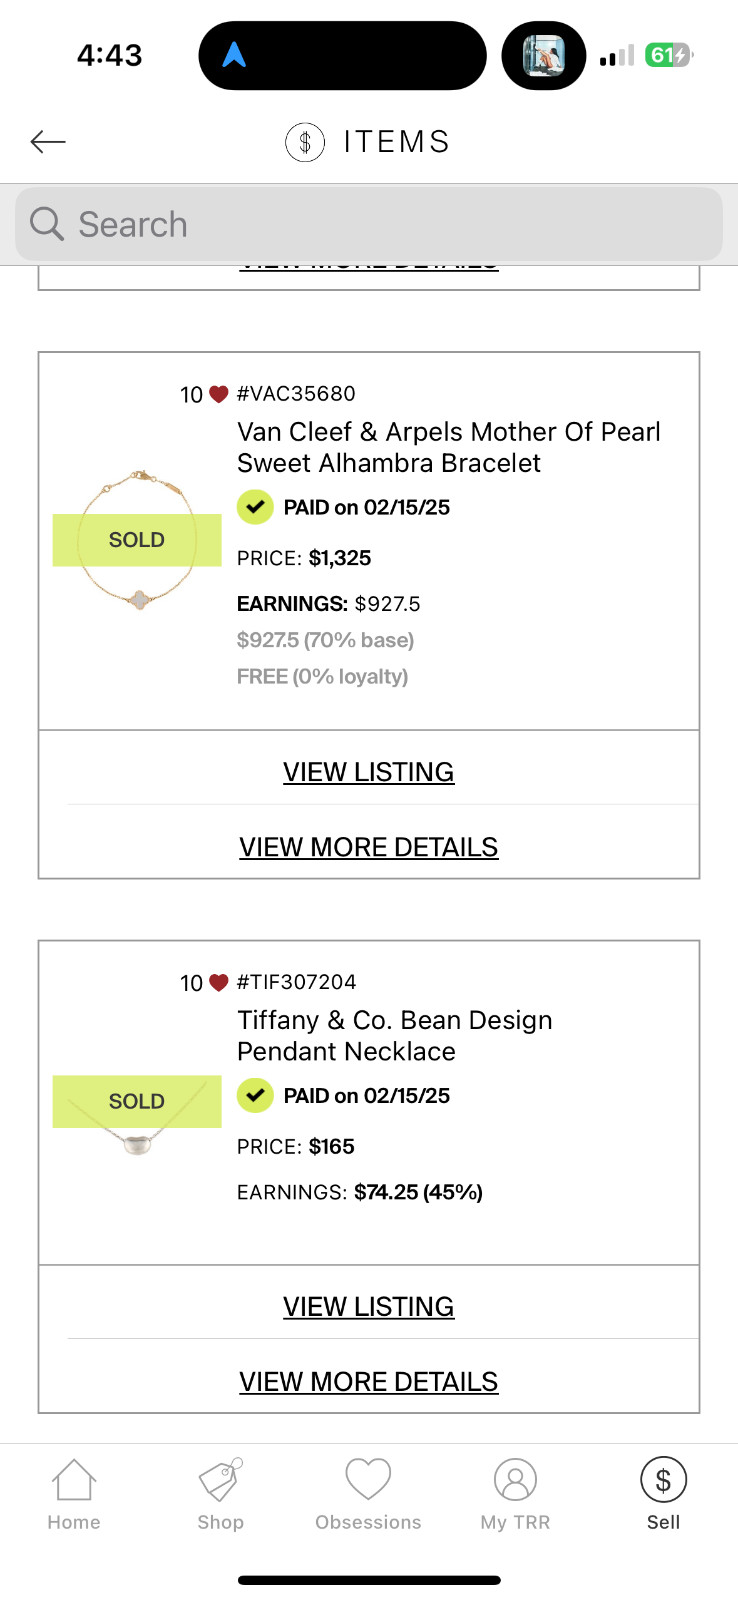This screenshot has height=1600, width=738.
Task: Open the My TRR tab
Action: [516, 1495]
